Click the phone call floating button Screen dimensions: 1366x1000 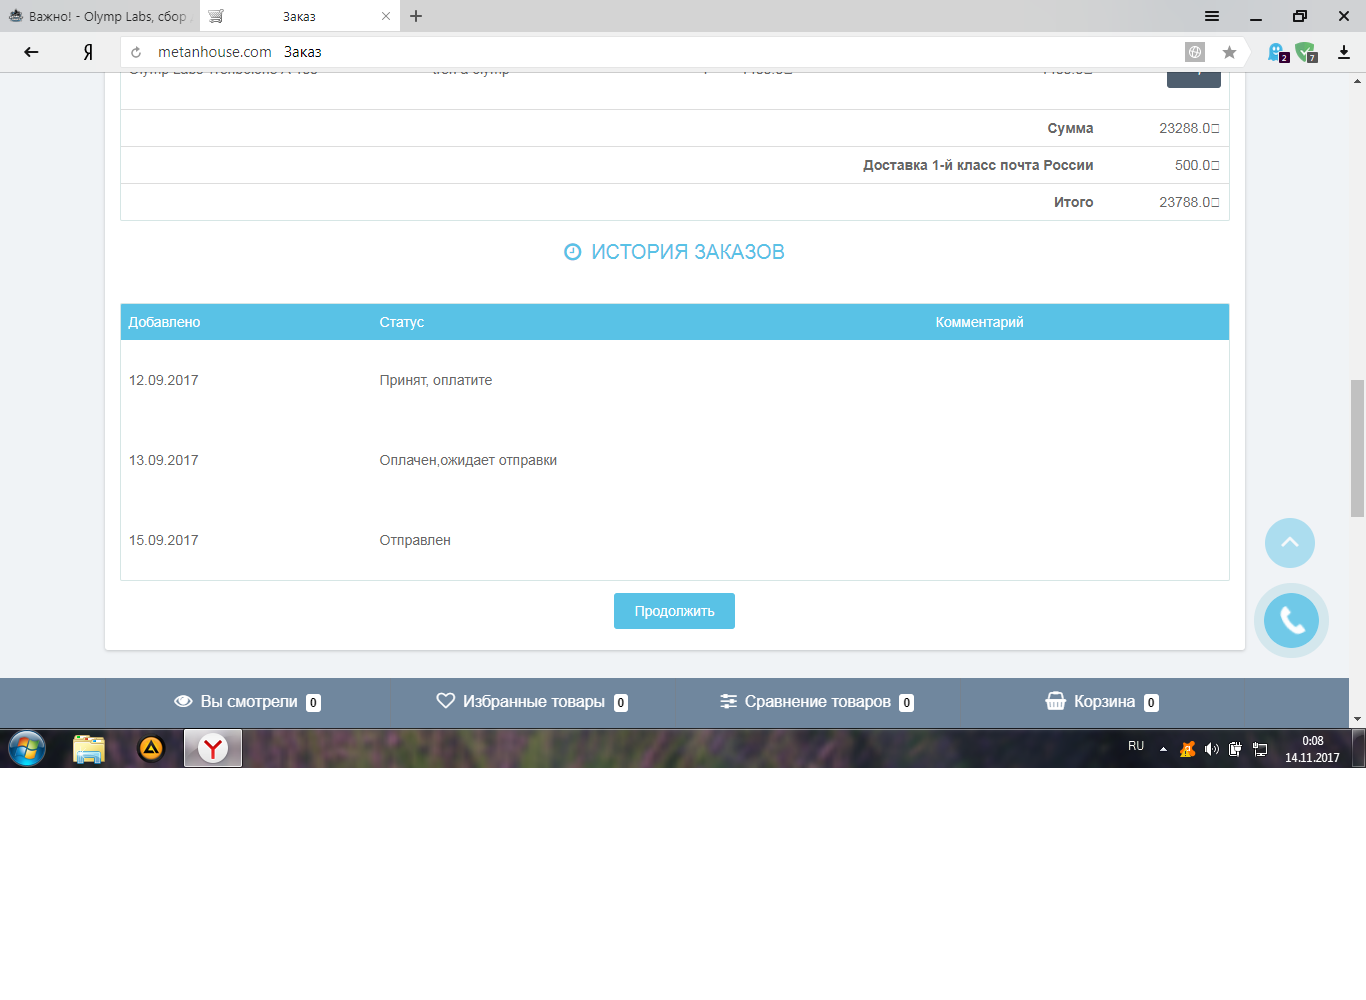pyautogui.click(x=1291, y=621)
